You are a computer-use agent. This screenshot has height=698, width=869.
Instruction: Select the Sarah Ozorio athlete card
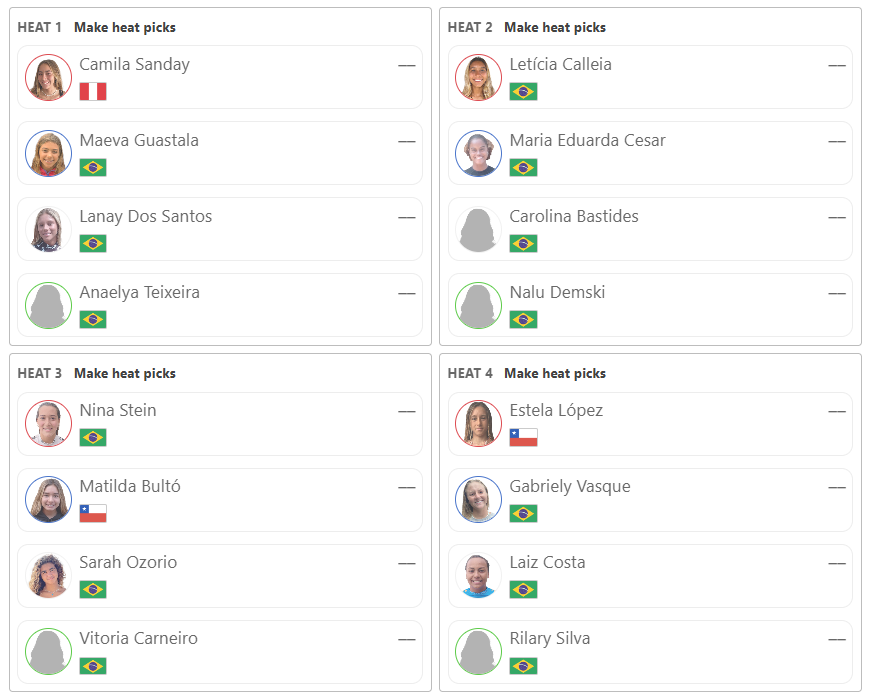(220, 576)
